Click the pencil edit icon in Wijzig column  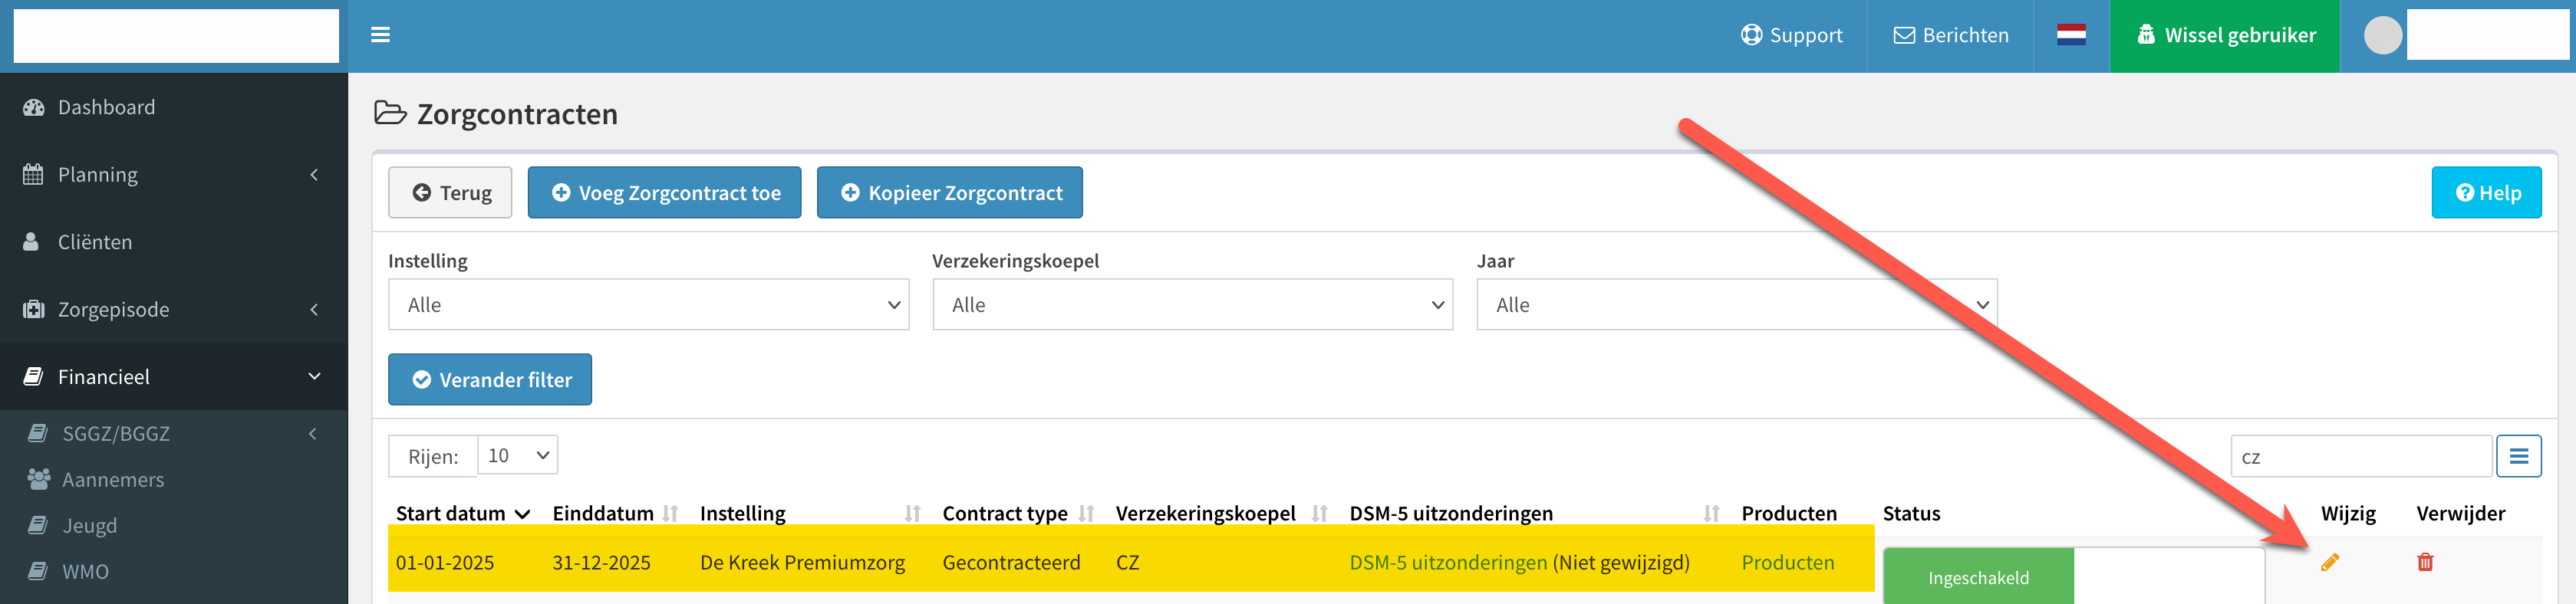click(x=2330, y=562)
